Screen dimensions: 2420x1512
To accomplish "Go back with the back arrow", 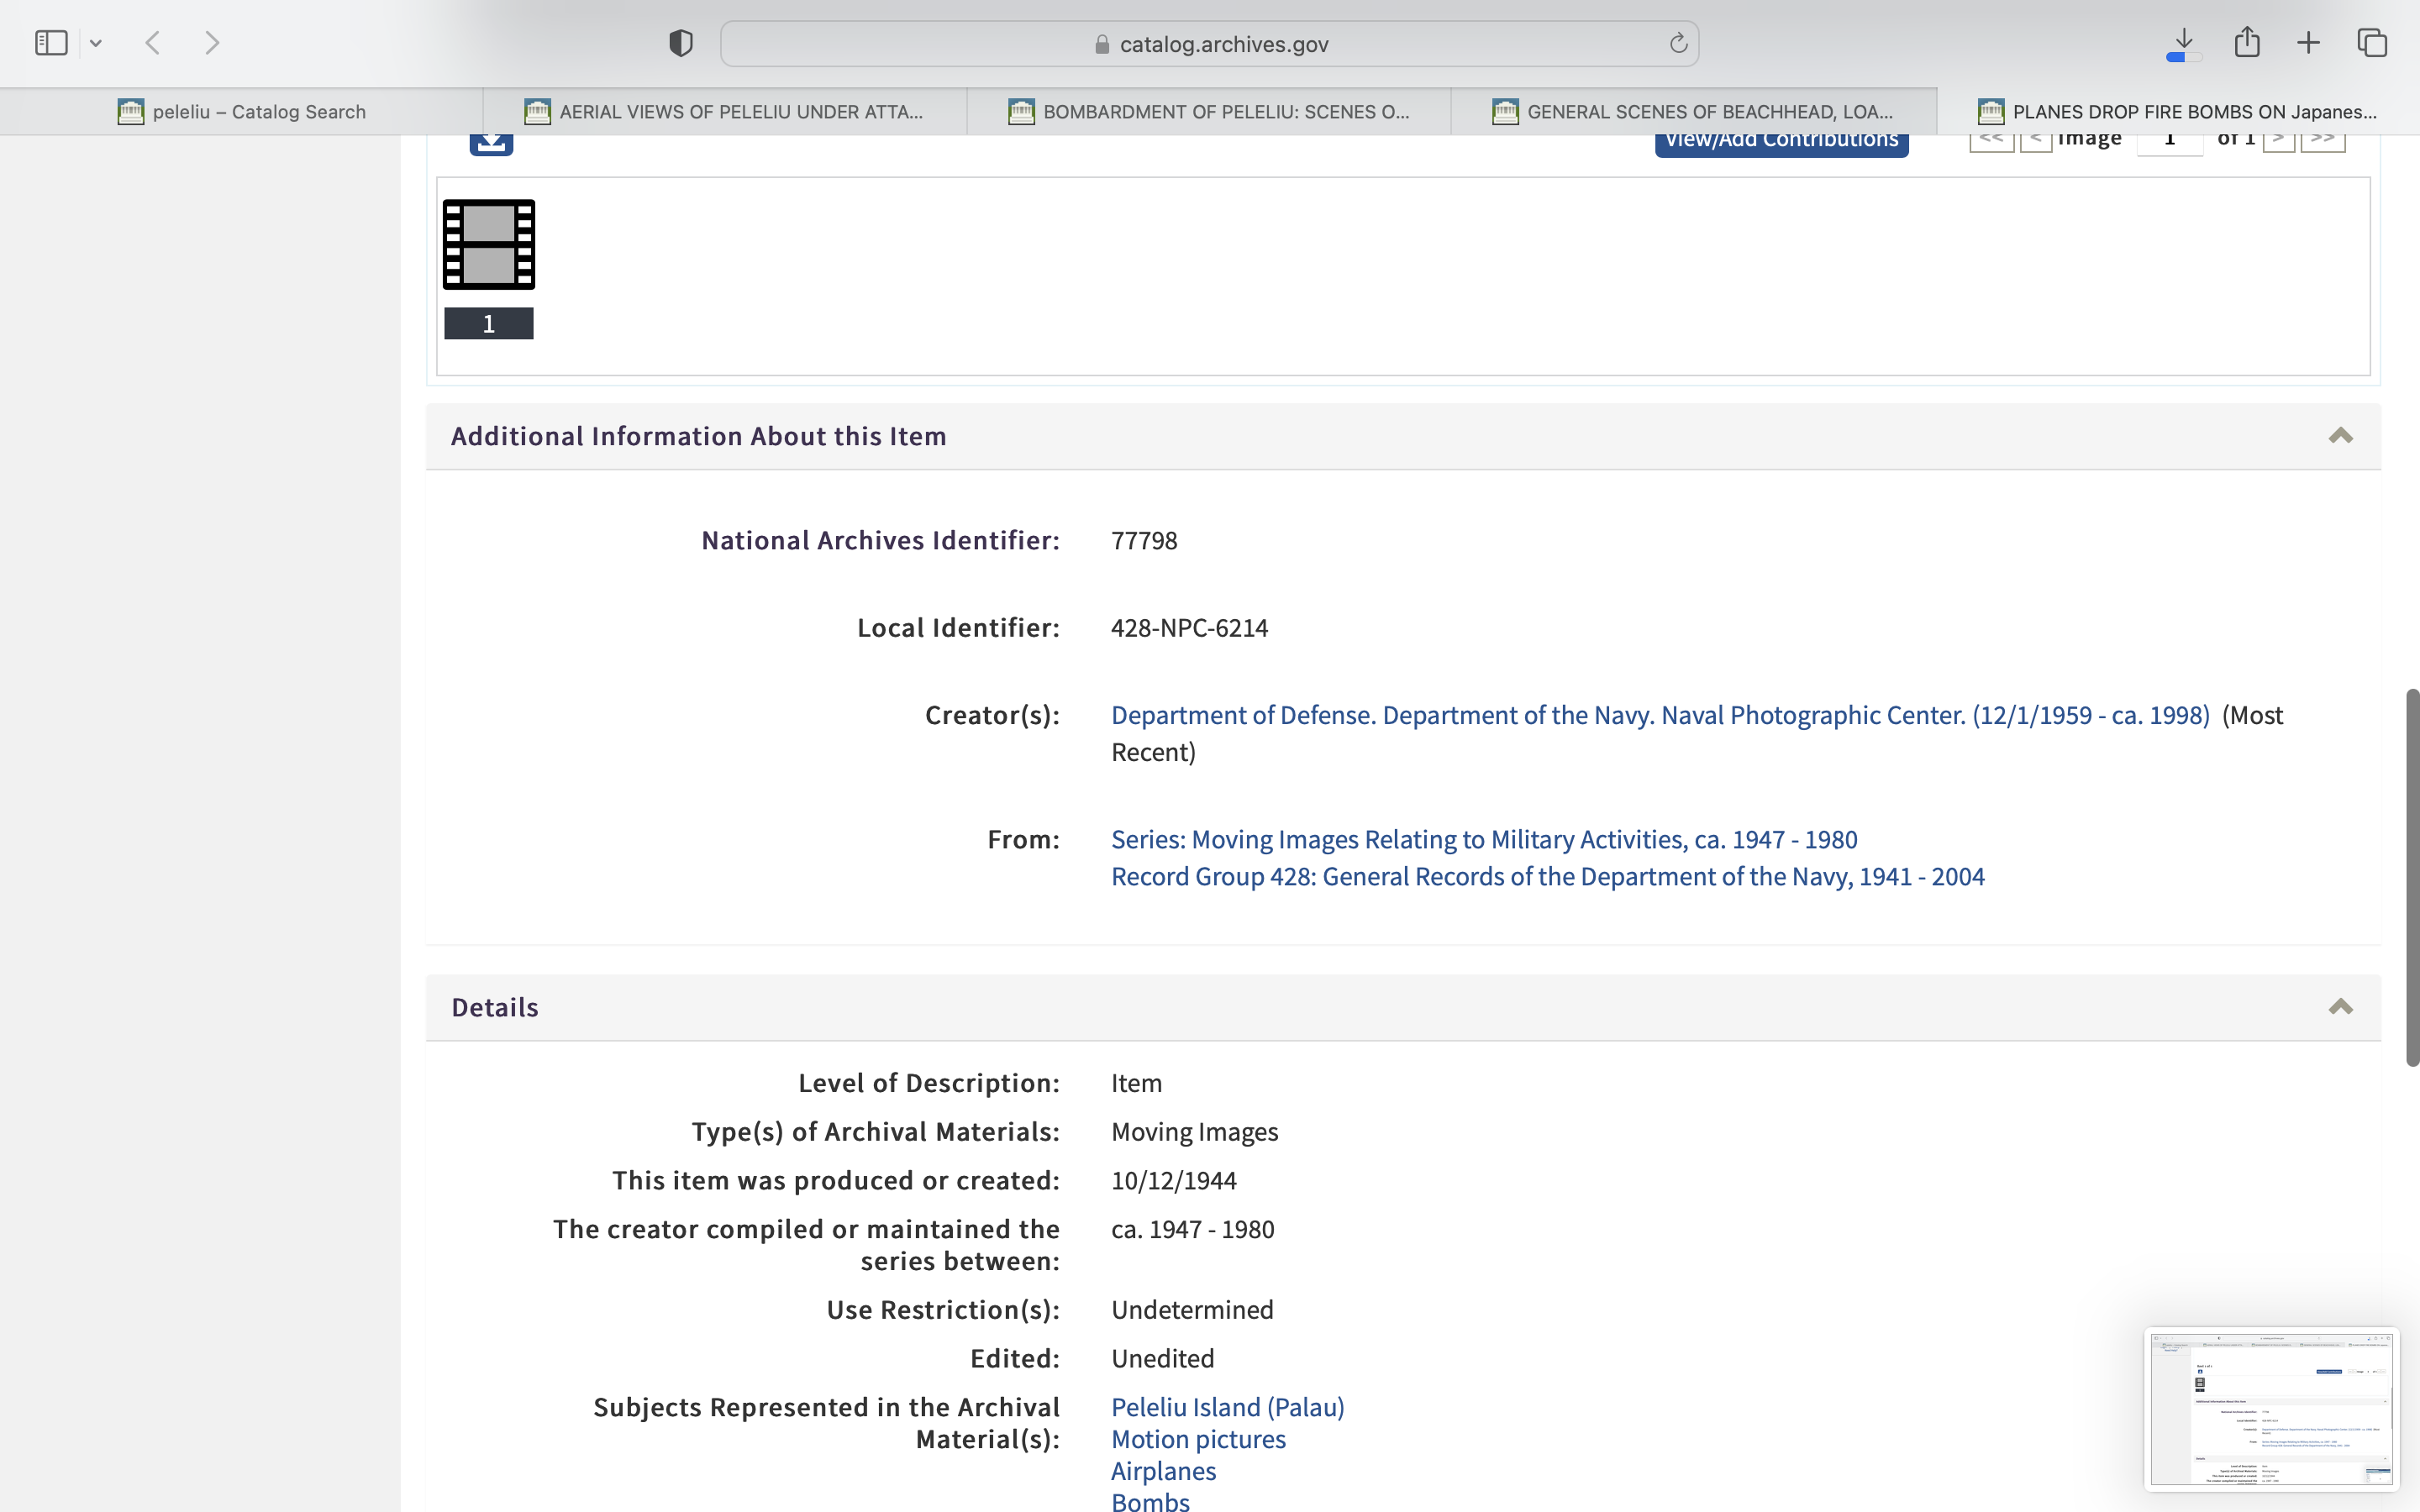I will coord(153,43).
